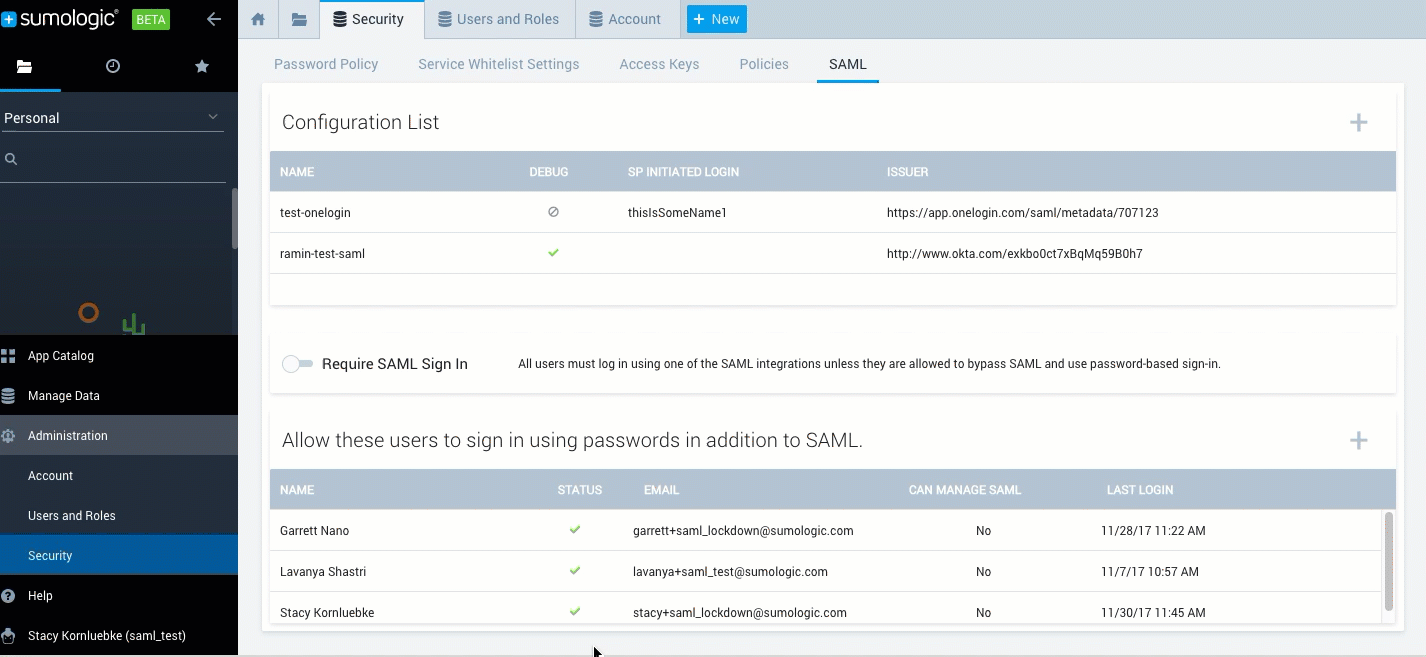Viewport: 1426px width, 657px height.
Task: Enable the Require SAML Sign In toggle
Action: coord(298,364)
